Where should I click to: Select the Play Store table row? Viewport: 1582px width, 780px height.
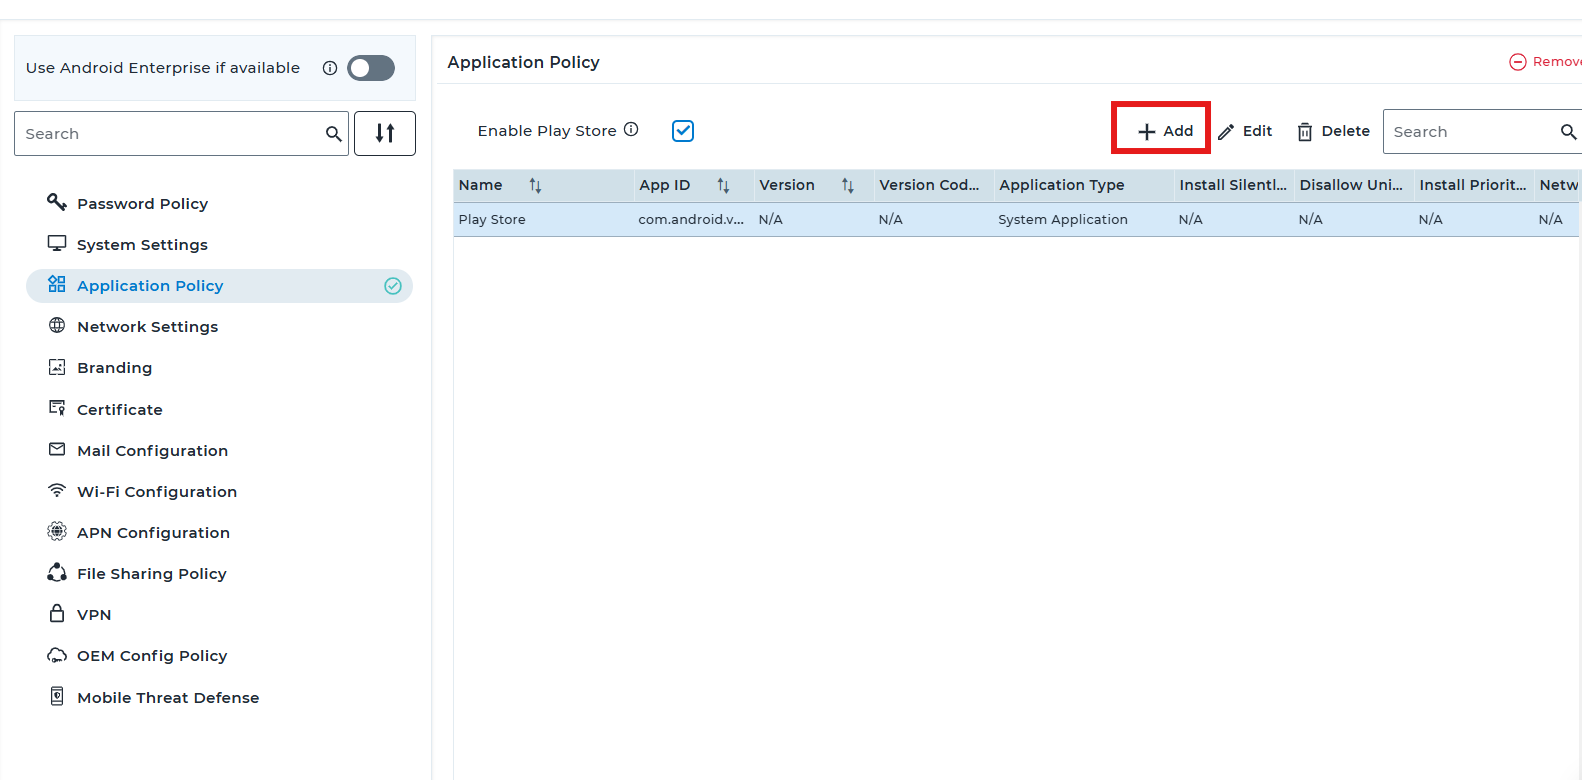pos(800,220)
